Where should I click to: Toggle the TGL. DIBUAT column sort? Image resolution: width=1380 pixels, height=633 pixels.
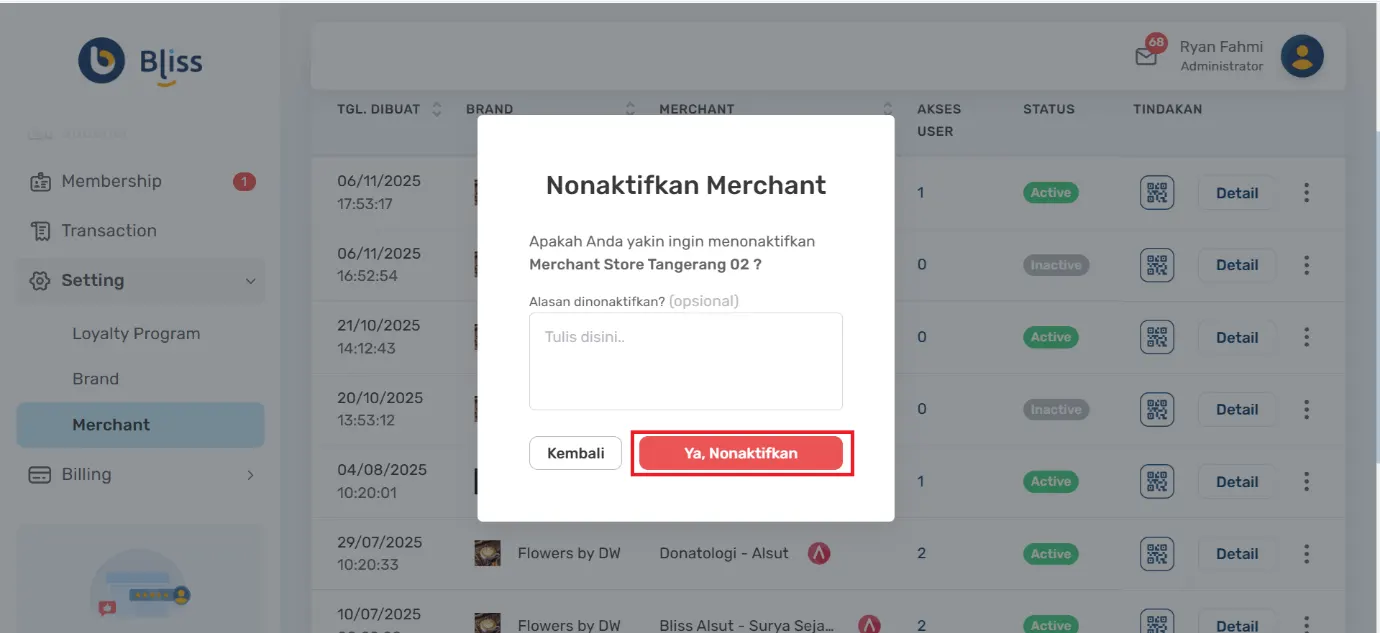[436, 109]
